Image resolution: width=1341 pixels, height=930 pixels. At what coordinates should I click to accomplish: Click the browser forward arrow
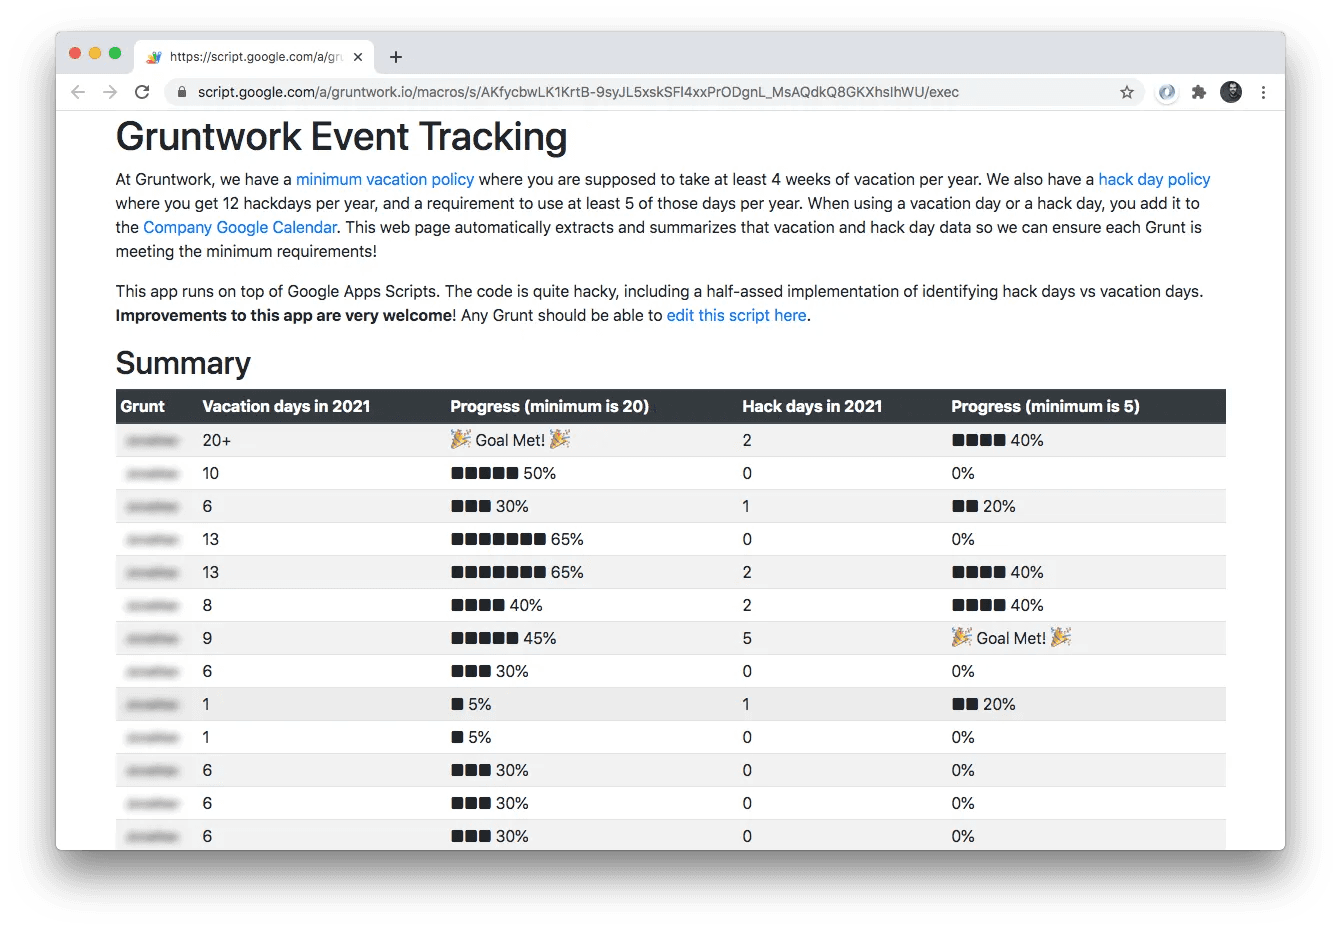[x=110, y=92]
